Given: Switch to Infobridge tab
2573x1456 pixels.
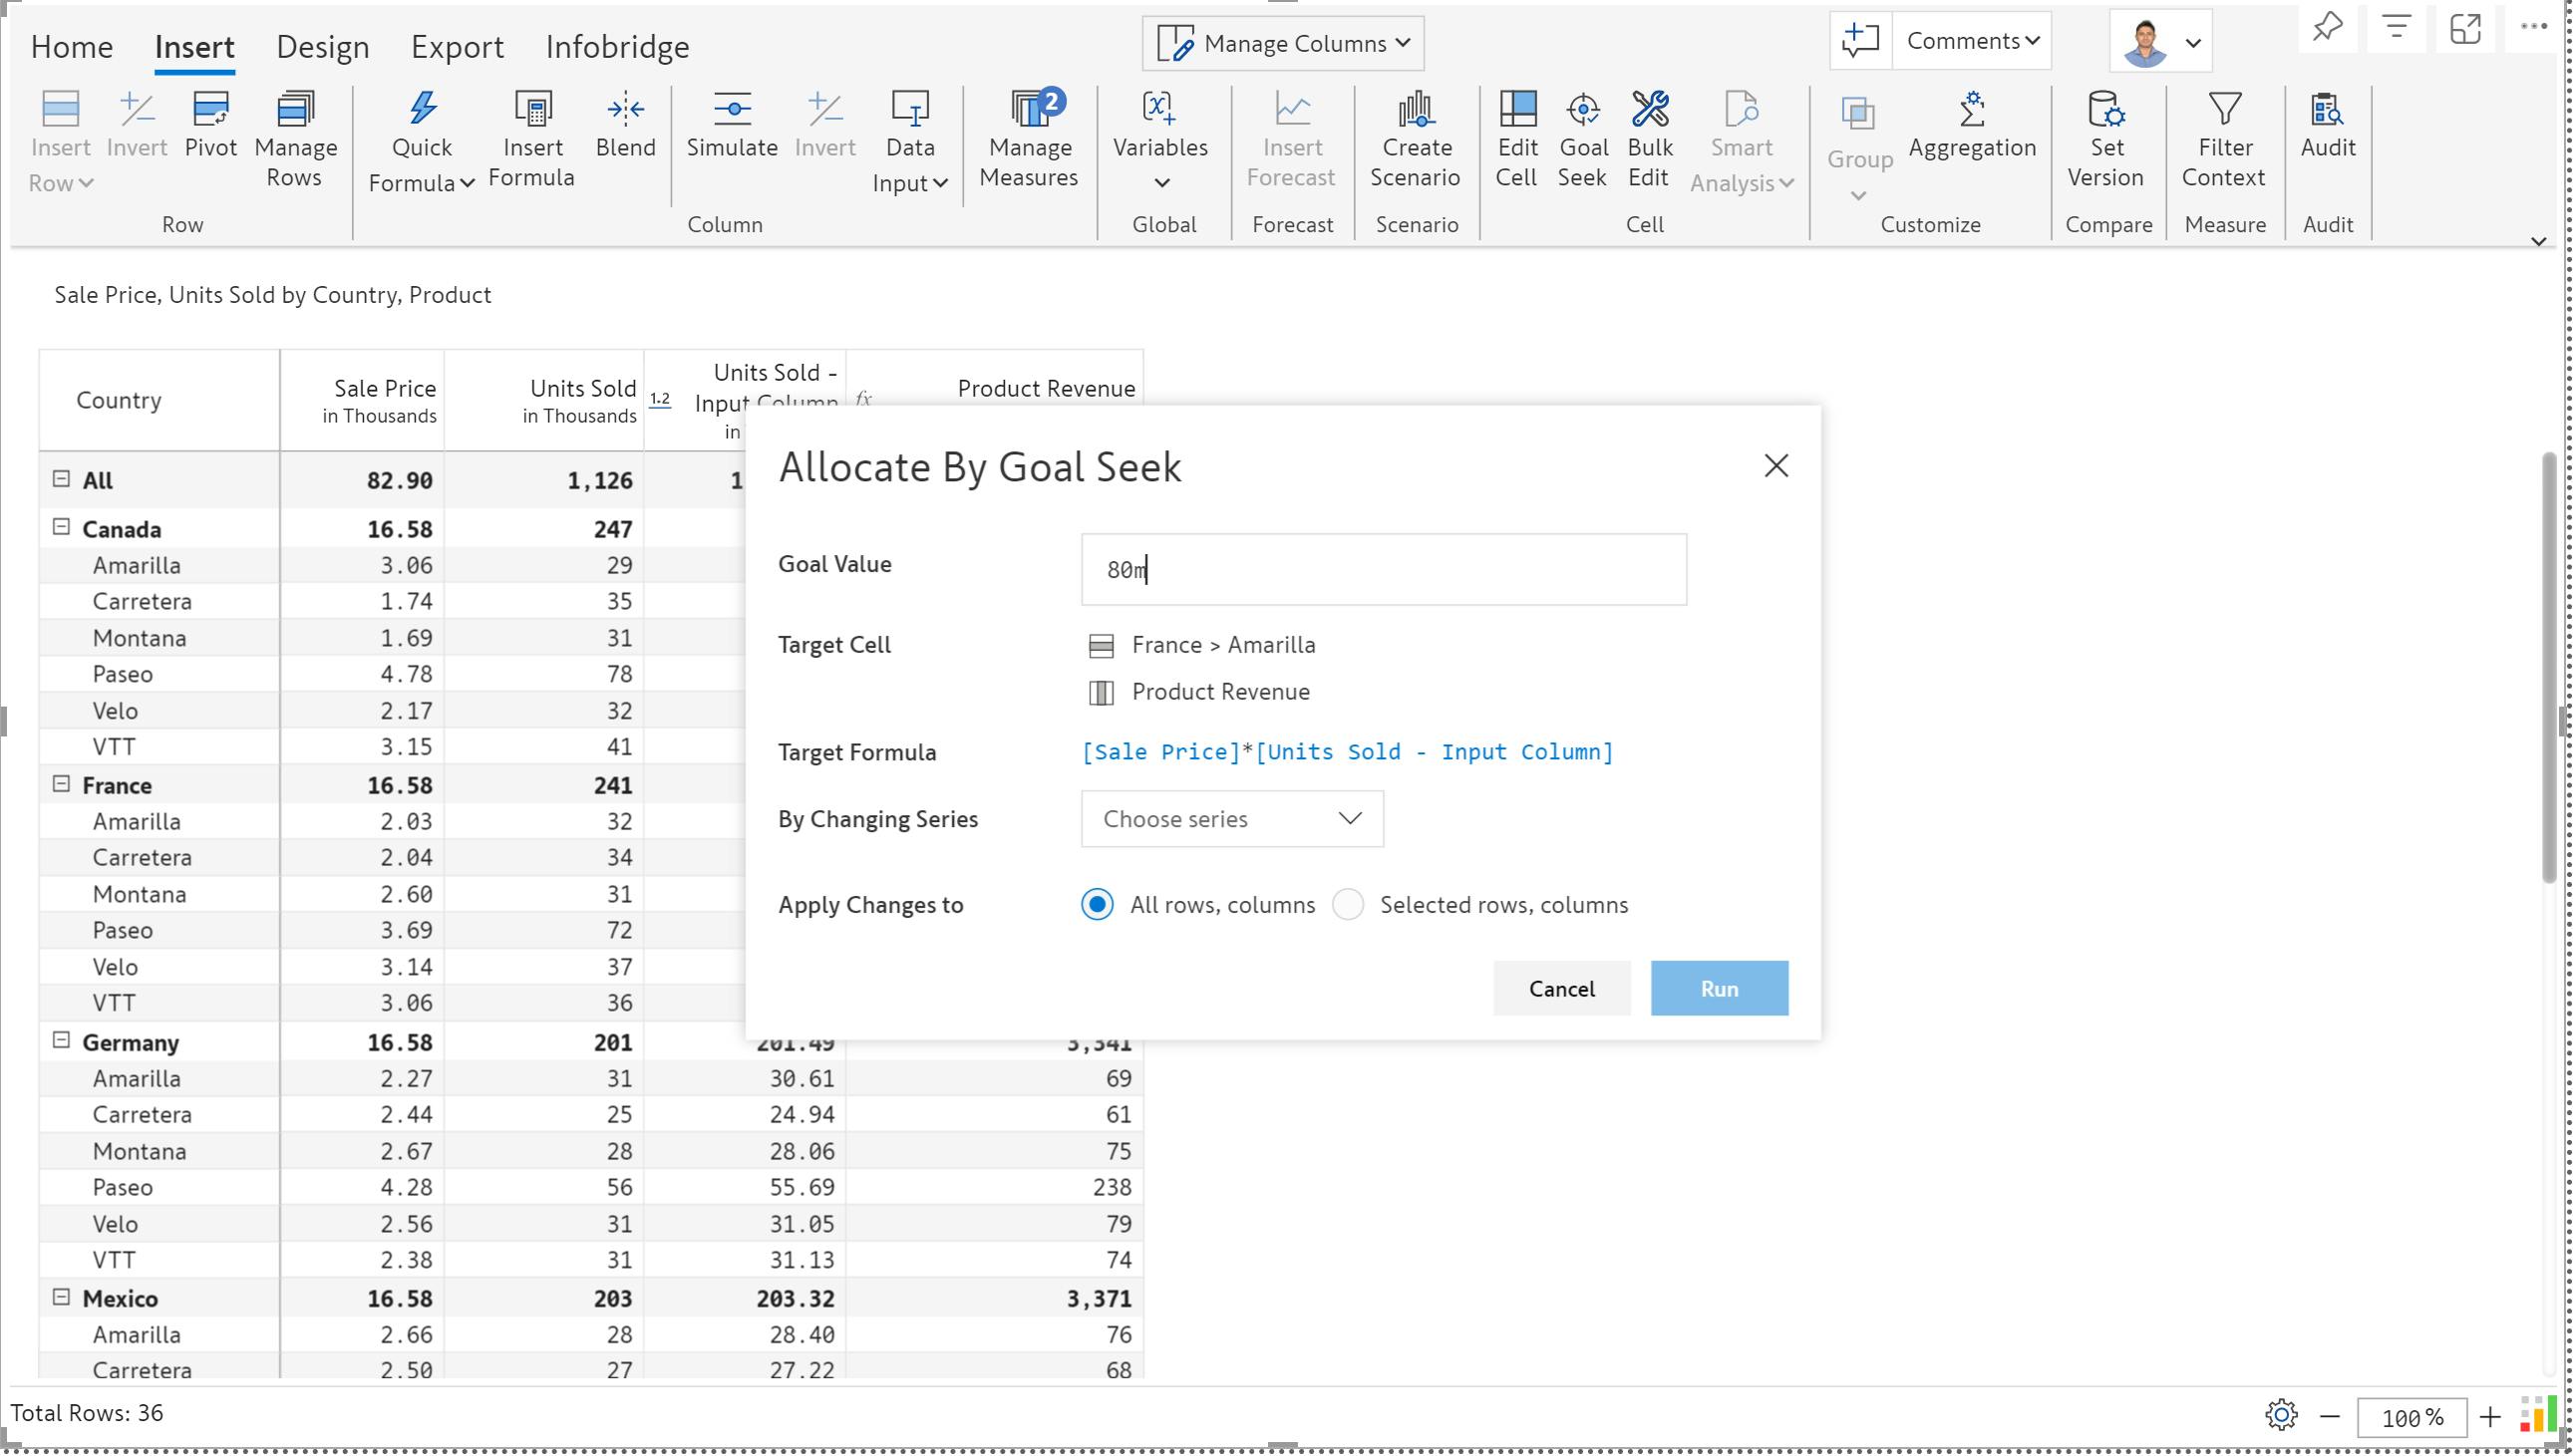Looking at the screenshot, I should pos(617,47).
